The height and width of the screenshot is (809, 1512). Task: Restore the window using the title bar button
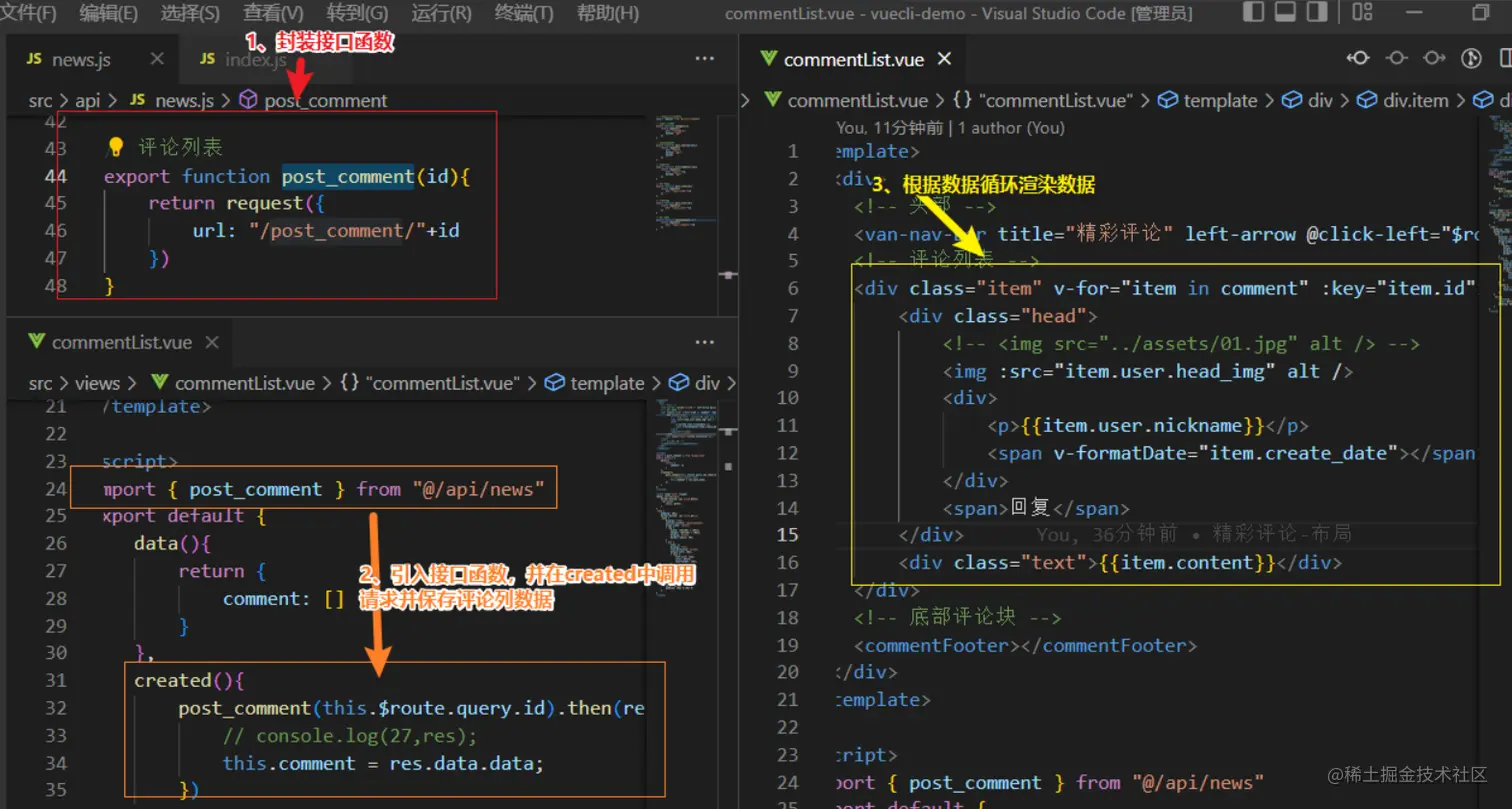1481,12
